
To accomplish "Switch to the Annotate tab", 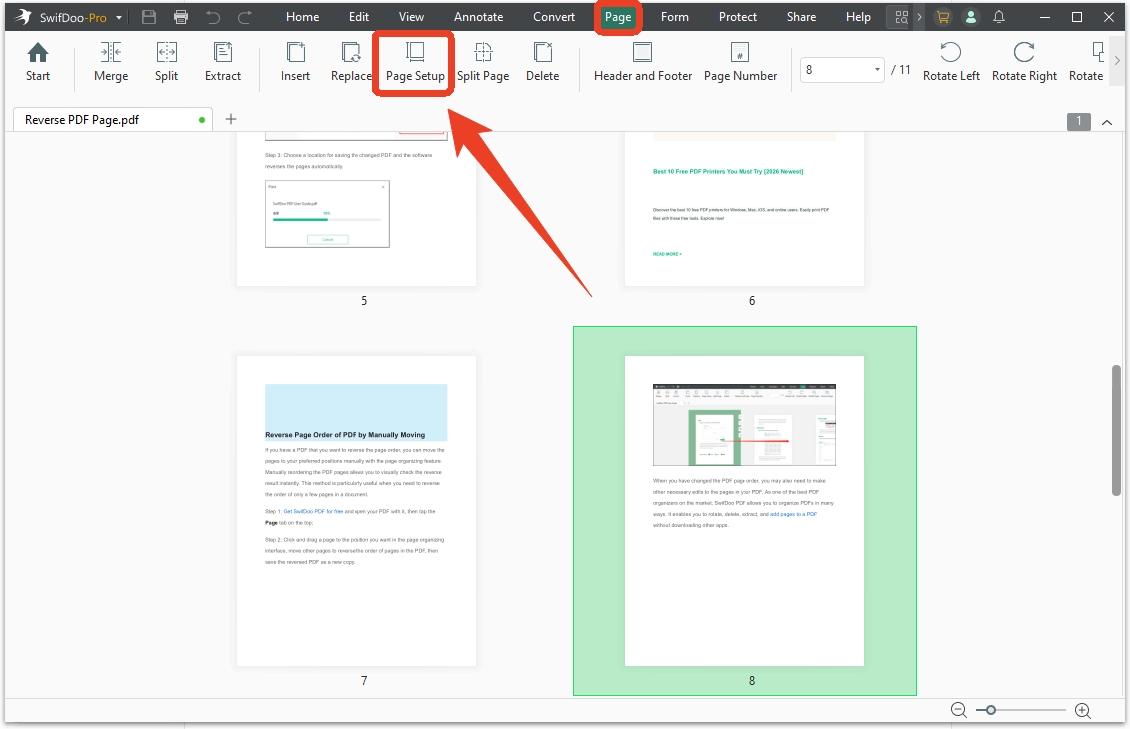I will click(x=479, y=17).
